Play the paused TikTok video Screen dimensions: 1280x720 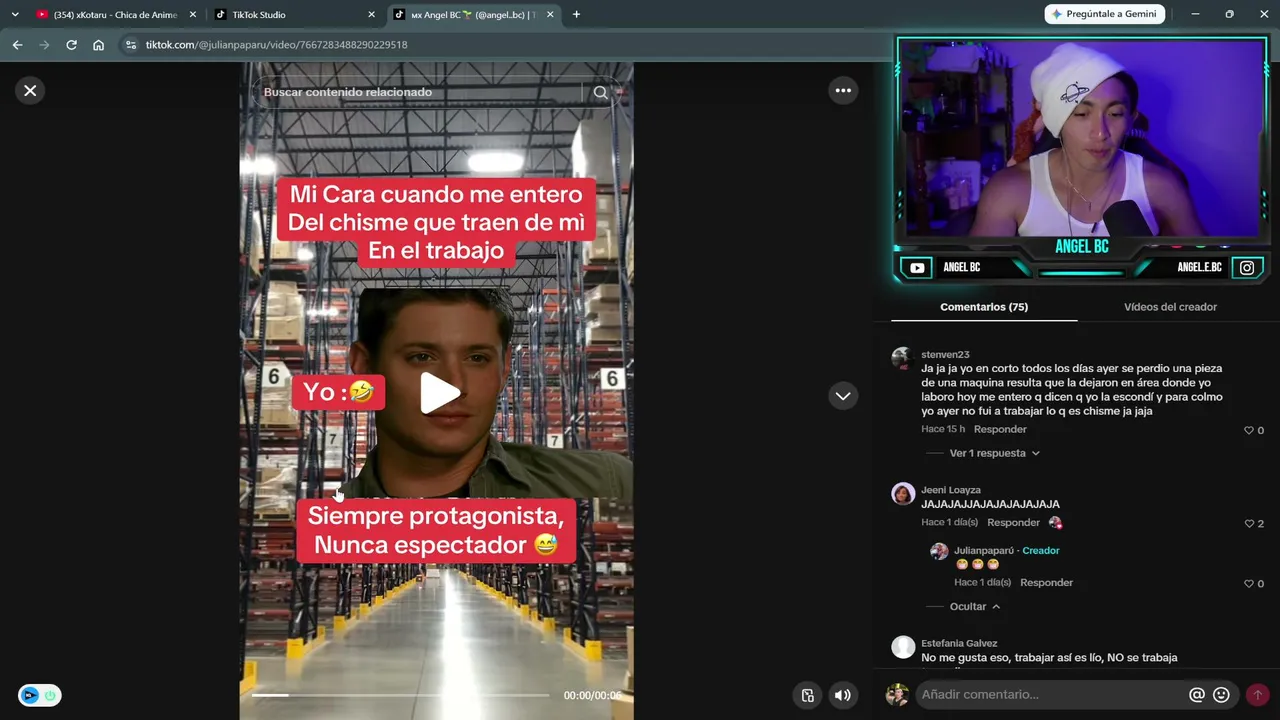pyautogui.click(x=438, y=393)
